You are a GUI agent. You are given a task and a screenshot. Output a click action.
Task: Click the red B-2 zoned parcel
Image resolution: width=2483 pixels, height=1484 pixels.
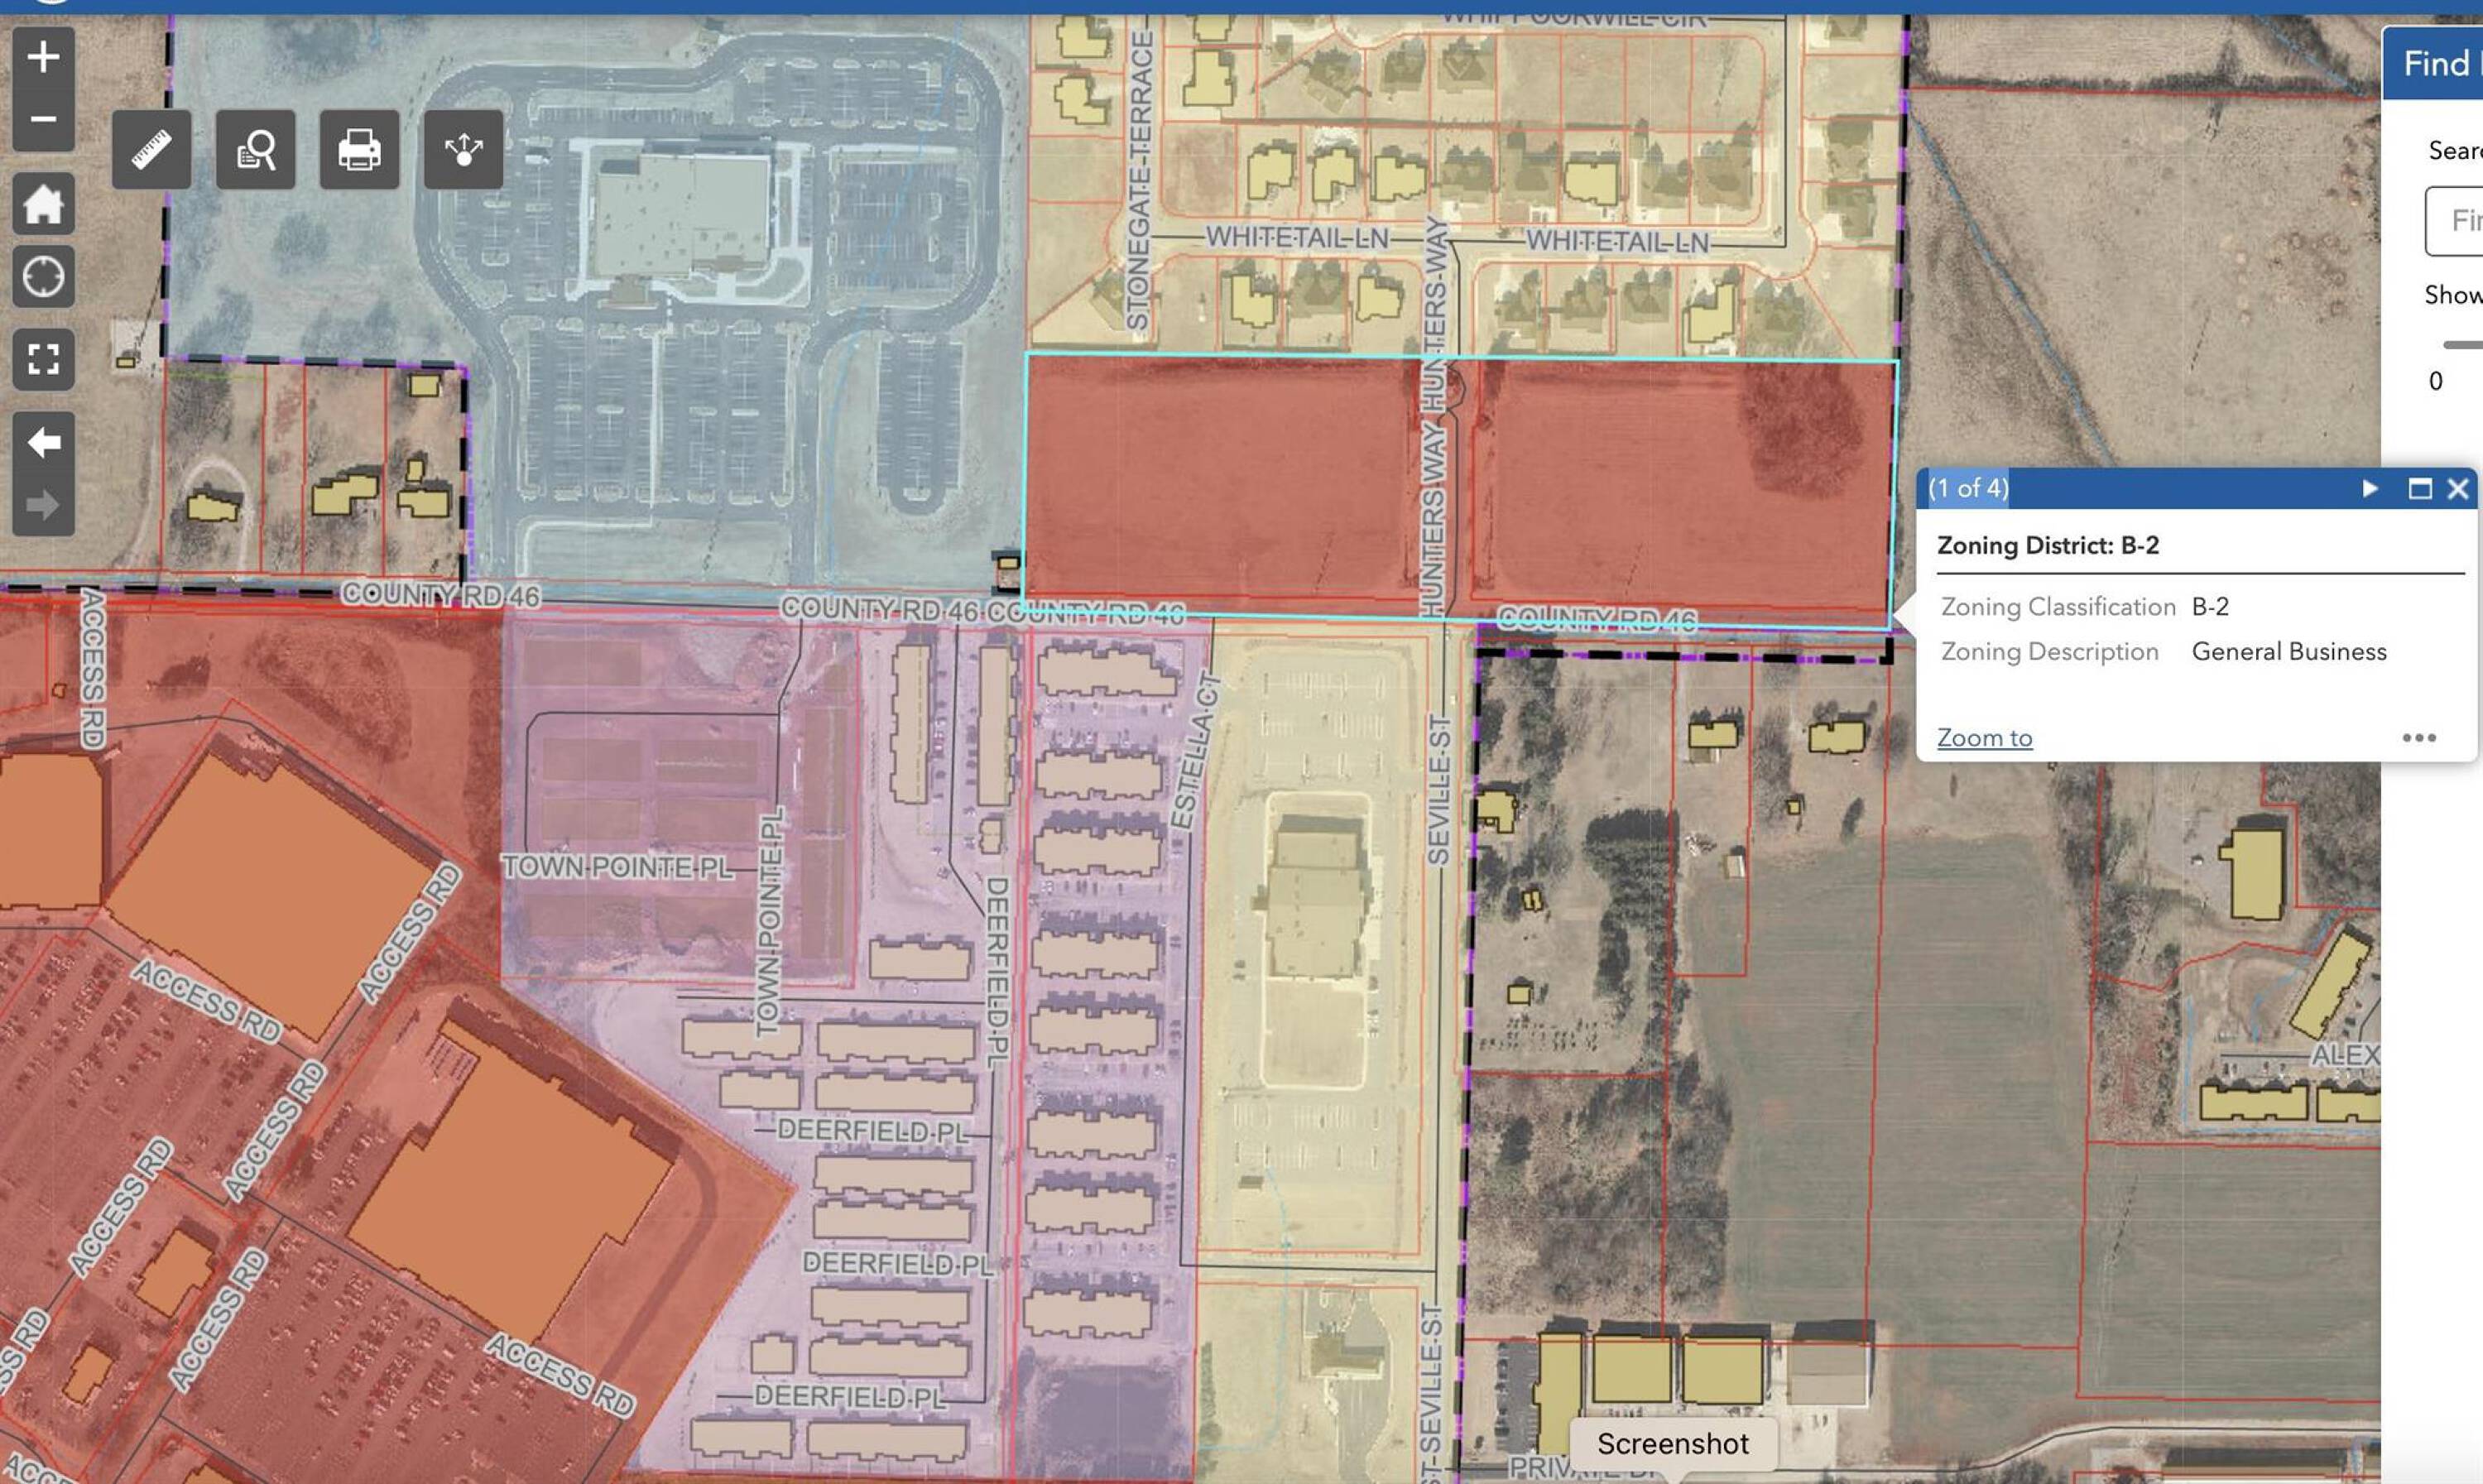click(1220, 480)
